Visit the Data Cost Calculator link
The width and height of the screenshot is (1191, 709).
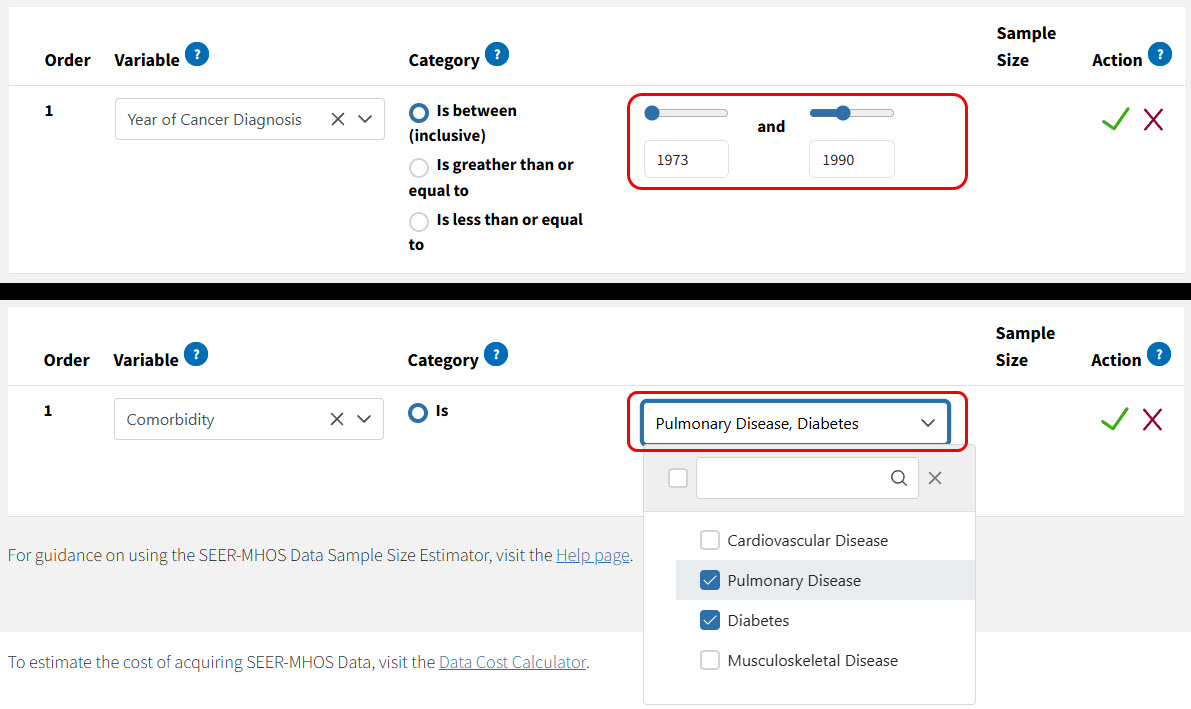tap(512, 662)
